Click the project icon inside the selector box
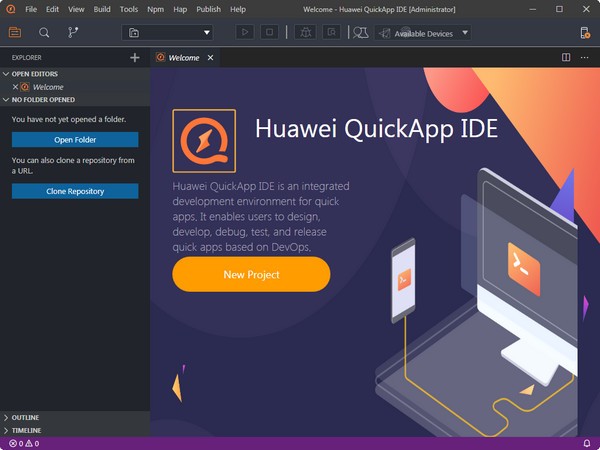The height and width of the screenshot is (450, 600). (x=134, y=33)
